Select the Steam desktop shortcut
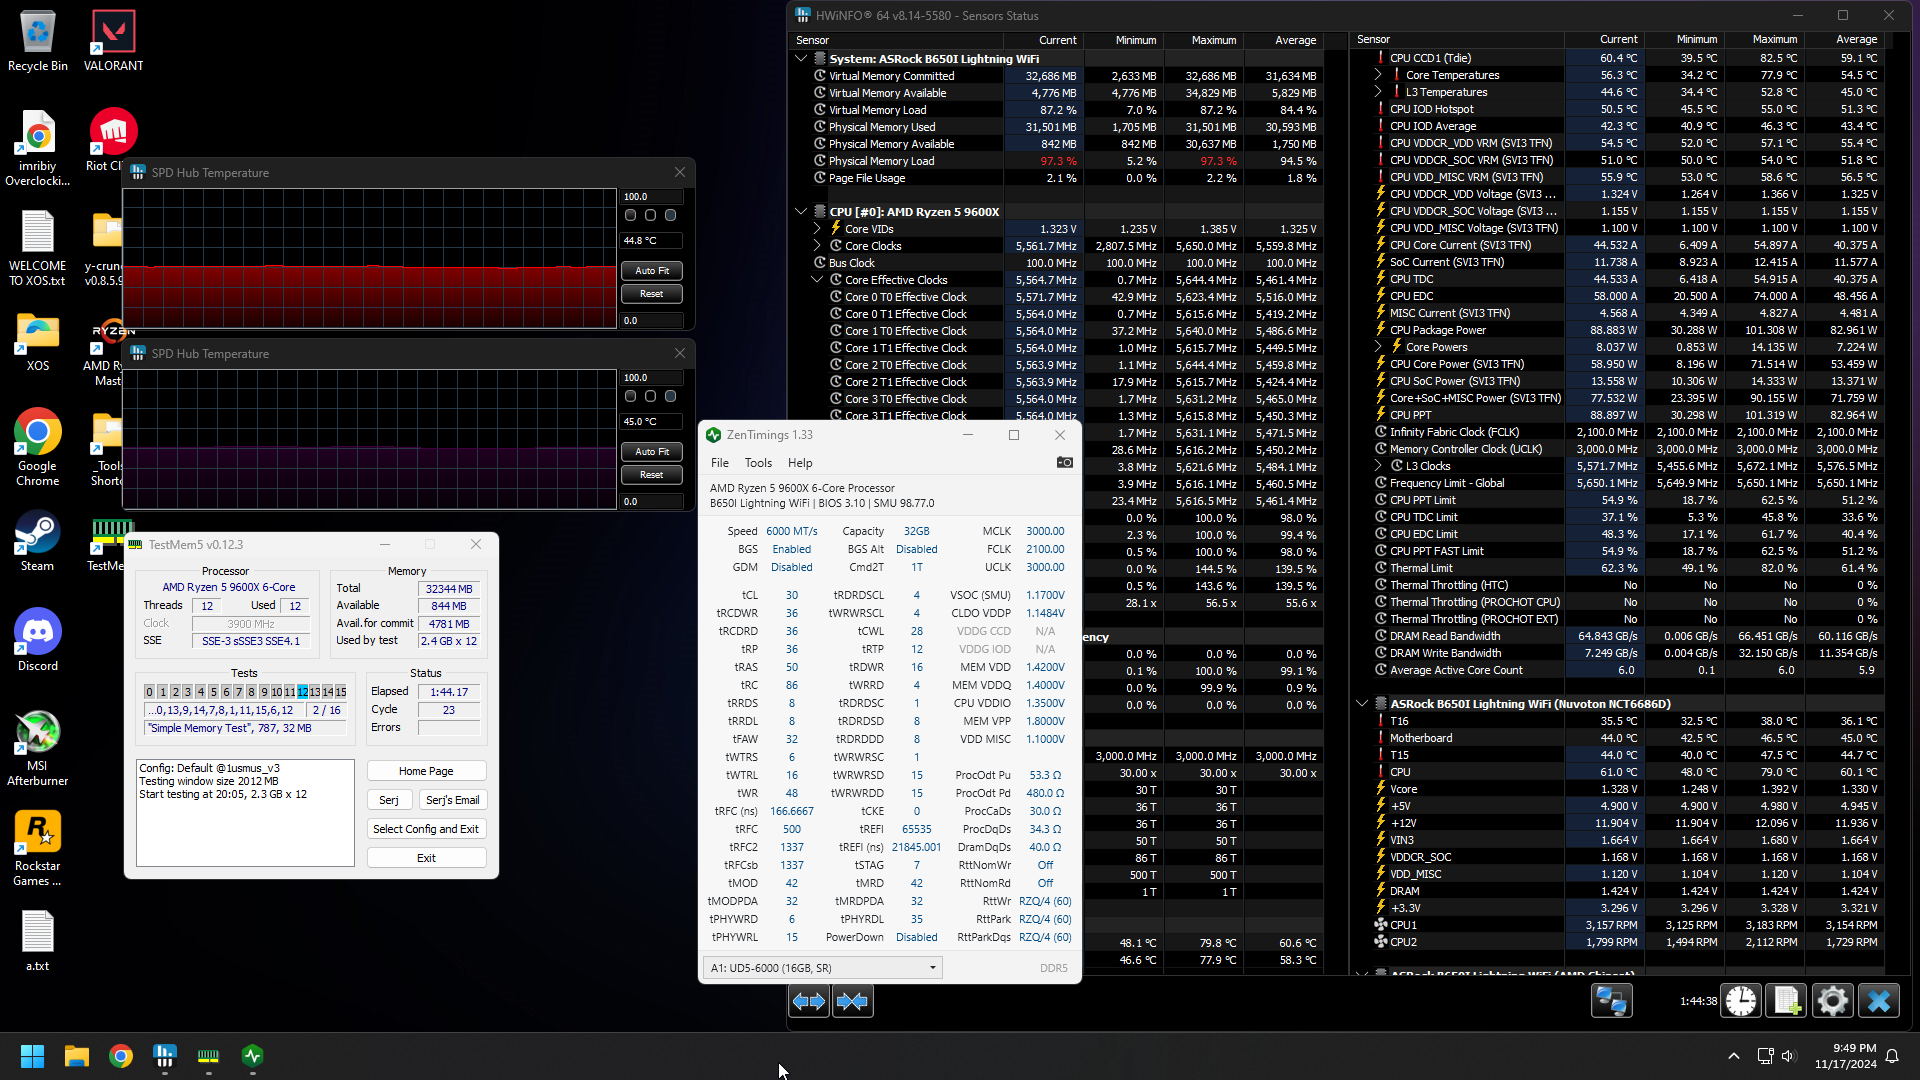The width and height of the screenshot is (1920, 1080). coord(38,541)
